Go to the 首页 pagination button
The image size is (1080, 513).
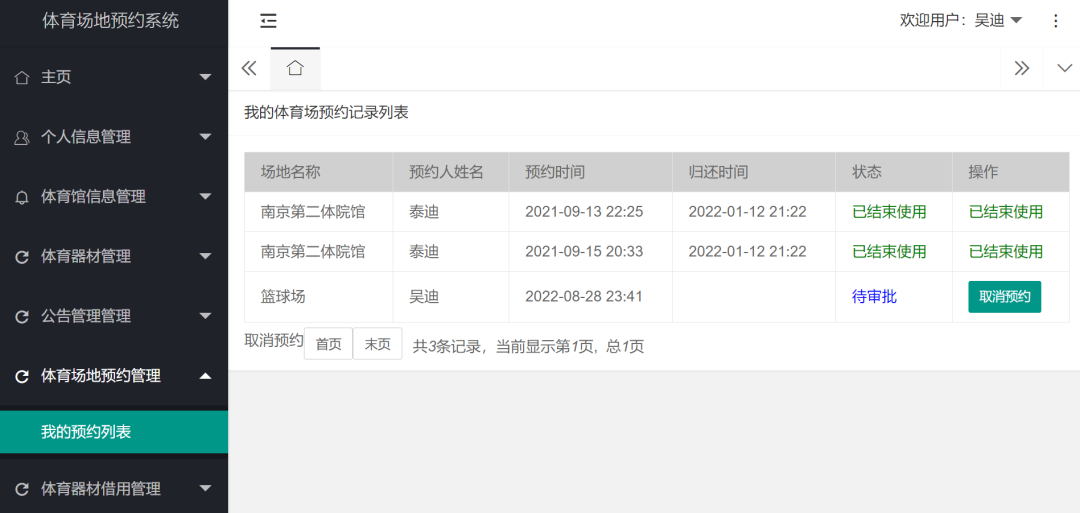click(329, 344)
